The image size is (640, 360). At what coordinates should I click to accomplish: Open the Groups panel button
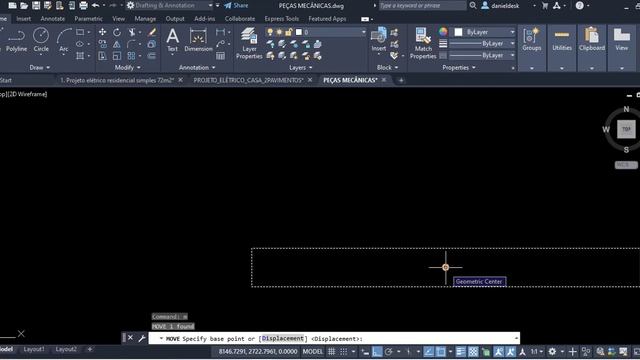tap(531, 40)
